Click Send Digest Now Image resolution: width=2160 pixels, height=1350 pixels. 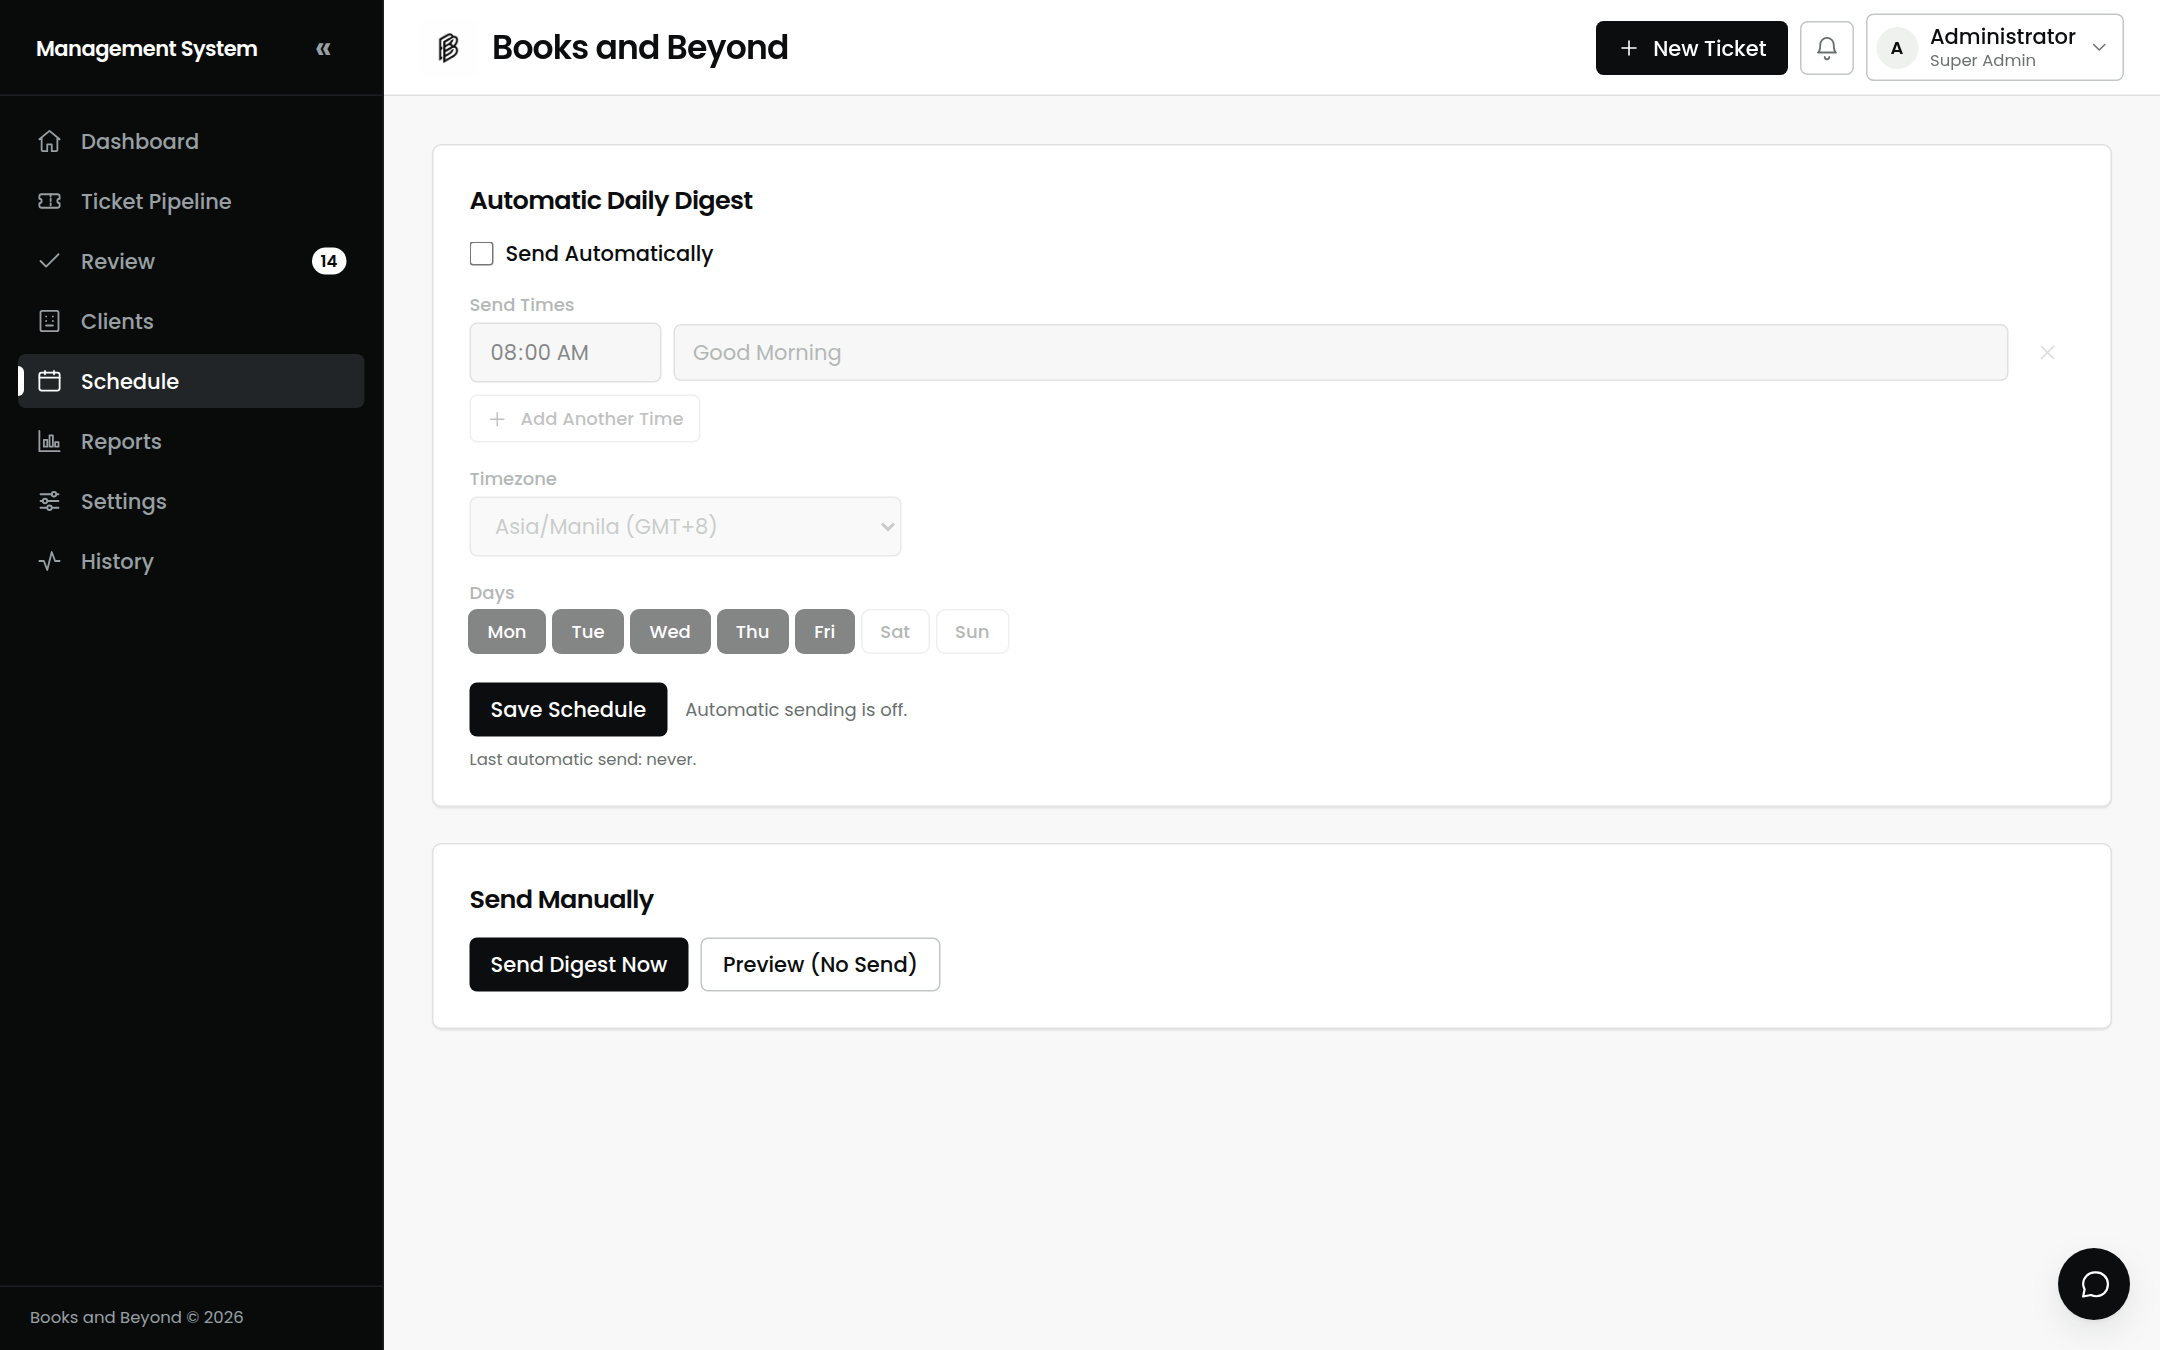point(579,964)
